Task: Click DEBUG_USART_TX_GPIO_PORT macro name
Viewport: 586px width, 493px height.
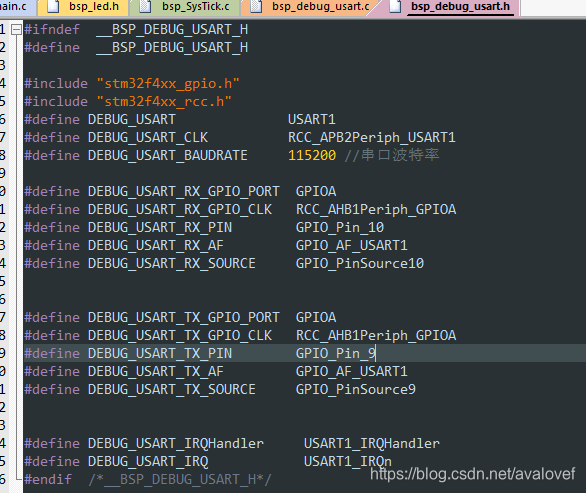Action: point(183,317)
